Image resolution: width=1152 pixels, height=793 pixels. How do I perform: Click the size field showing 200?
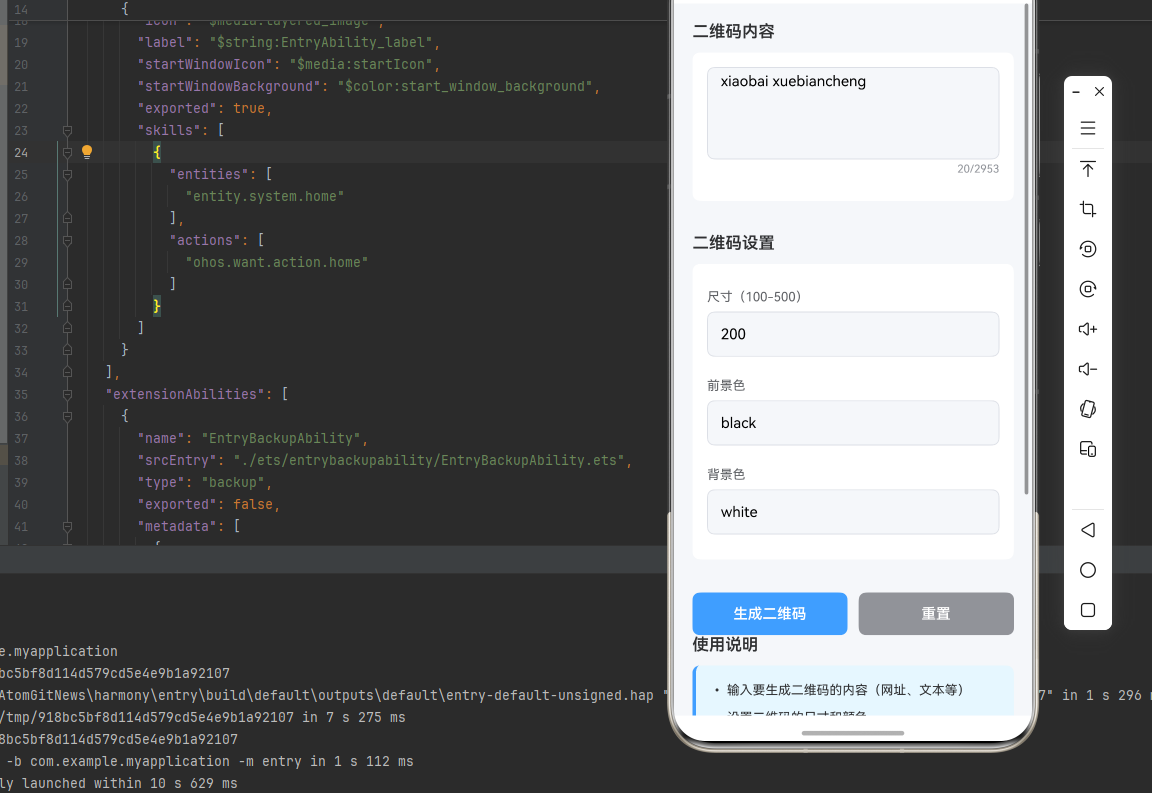tap(853, 334)
